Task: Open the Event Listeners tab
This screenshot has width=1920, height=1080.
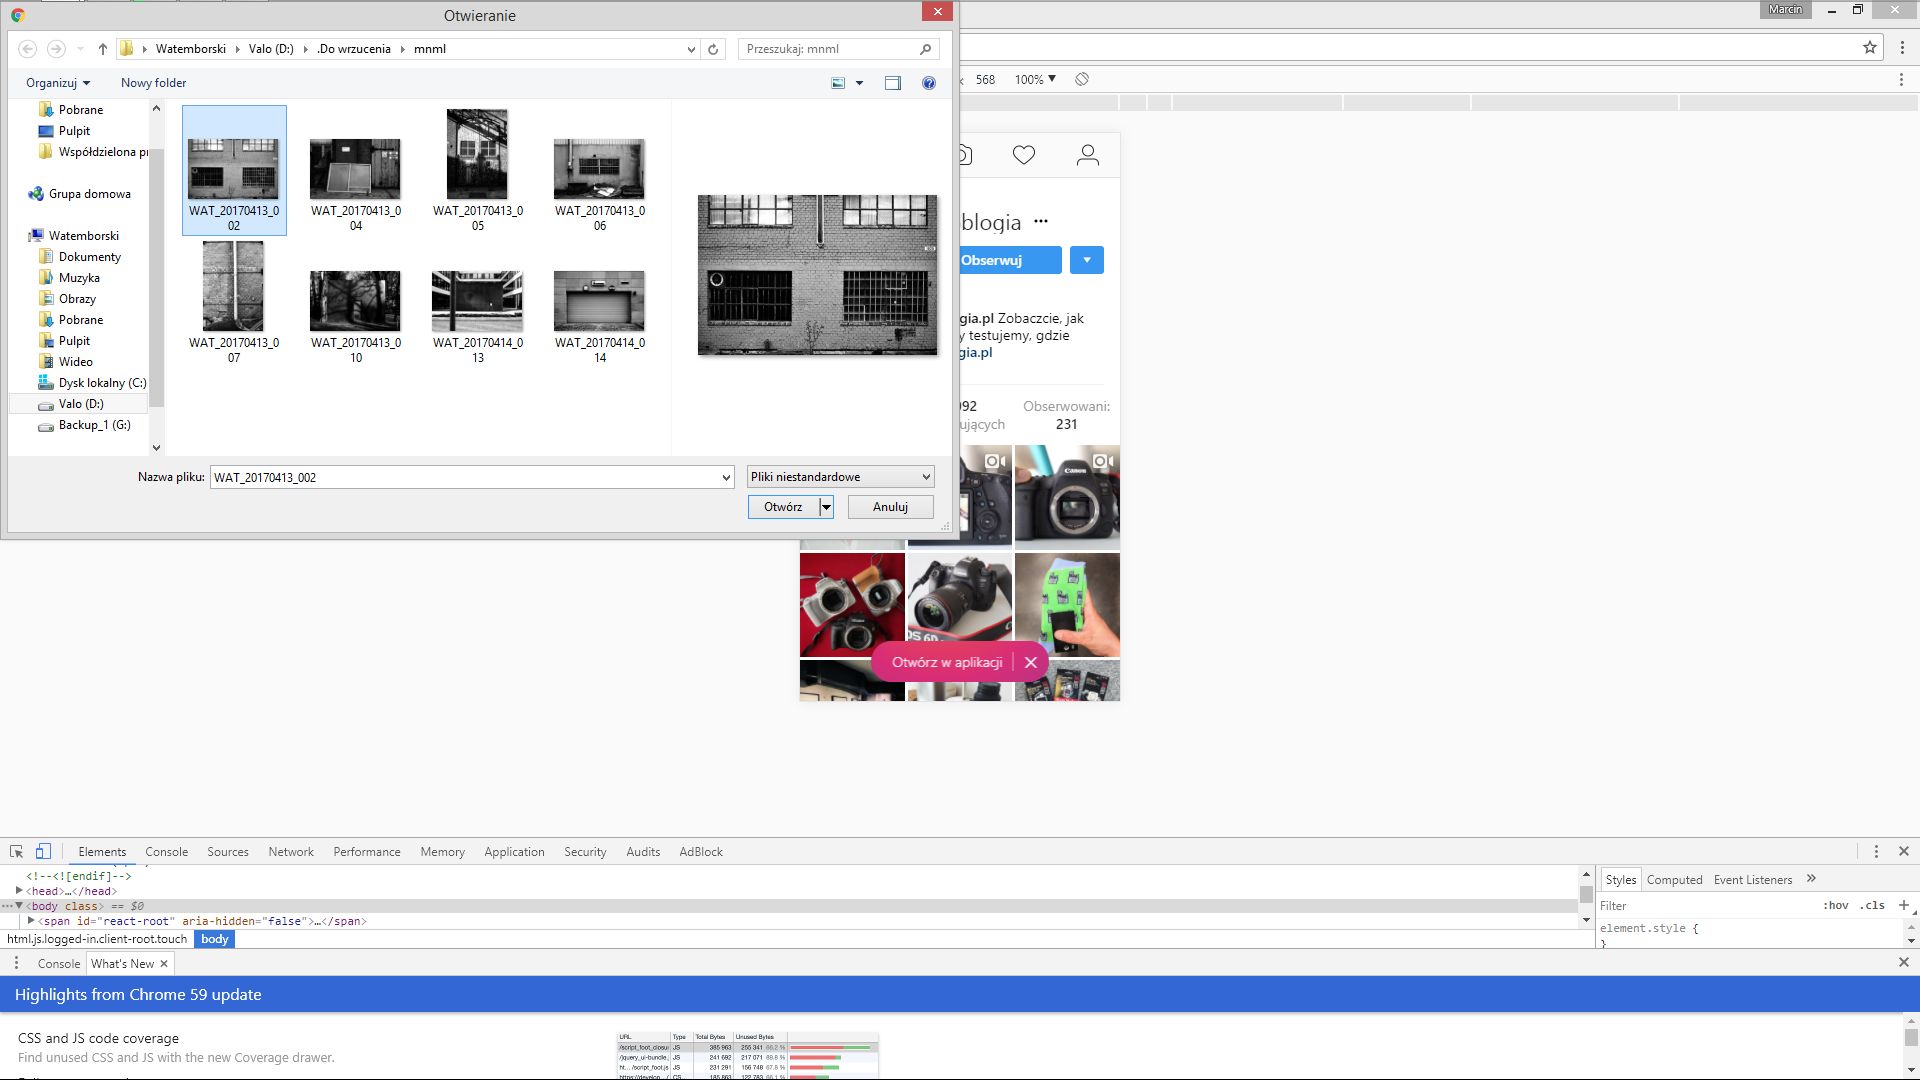Action: [1753, 880]
